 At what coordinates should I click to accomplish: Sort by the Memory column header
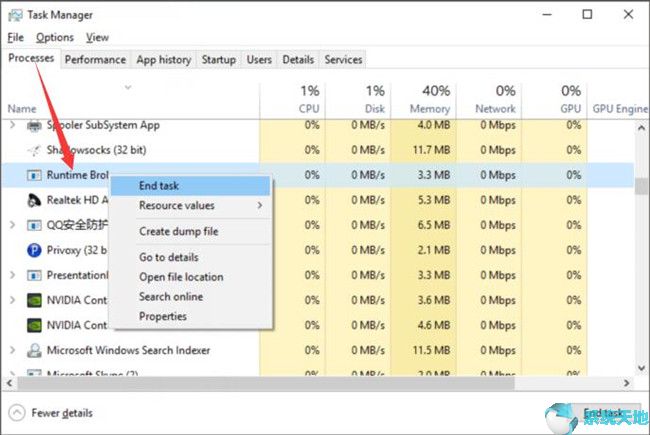coord(430,109)
